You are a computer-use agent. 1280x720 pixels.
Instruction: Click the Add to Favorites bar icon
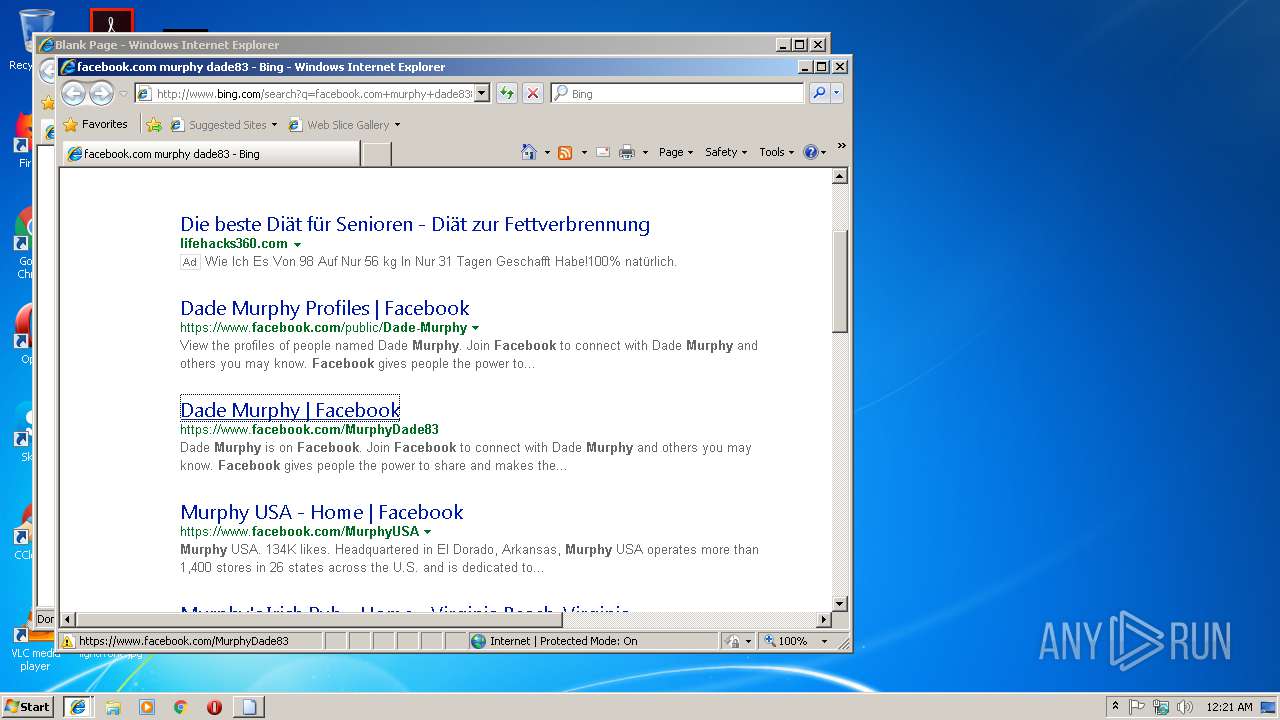point(153,125)
